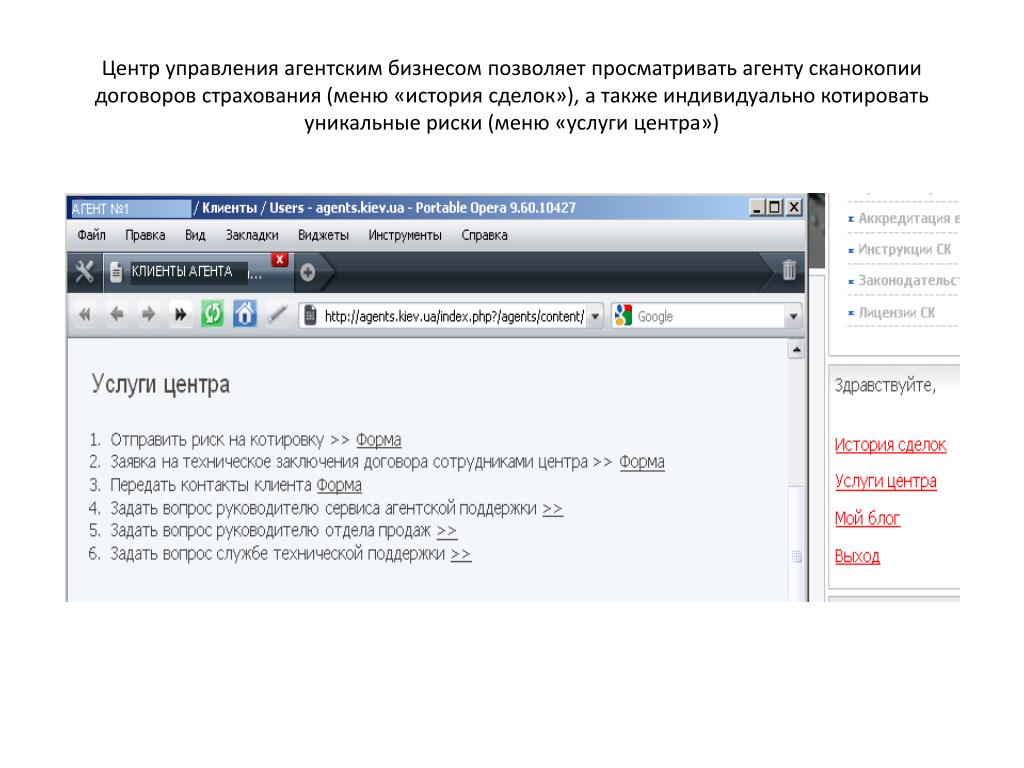The image size is (1024, 768).
Task: Click >> link for руководителю сервиса агентской поддержки
Action: point(552,508)
